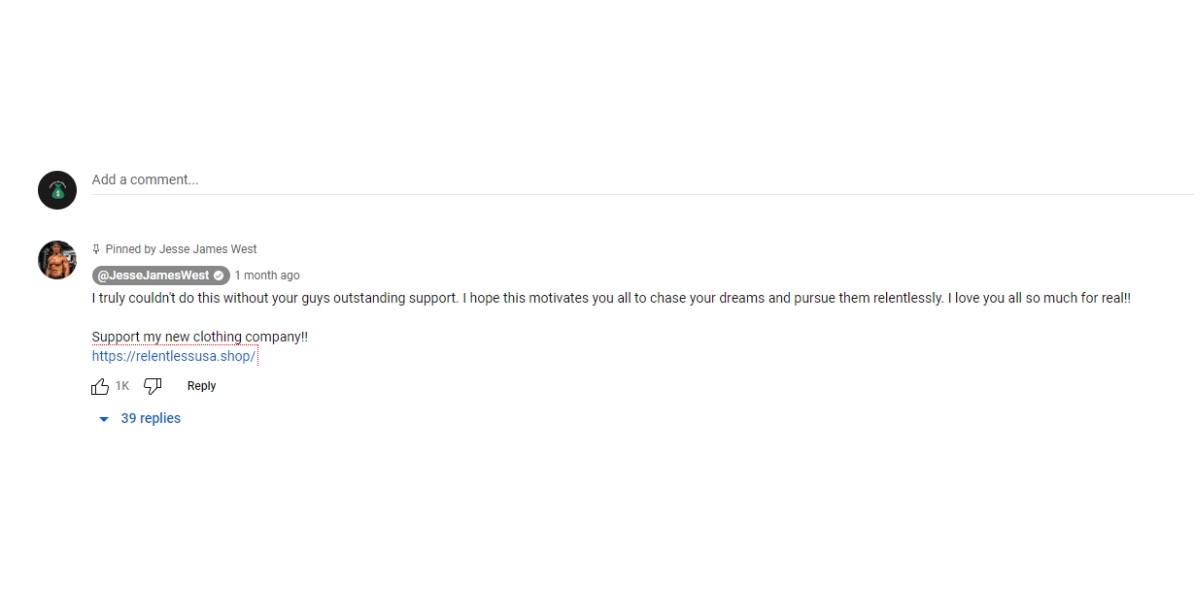Click the '1 month ago' timestamp

tap(267, 276)
